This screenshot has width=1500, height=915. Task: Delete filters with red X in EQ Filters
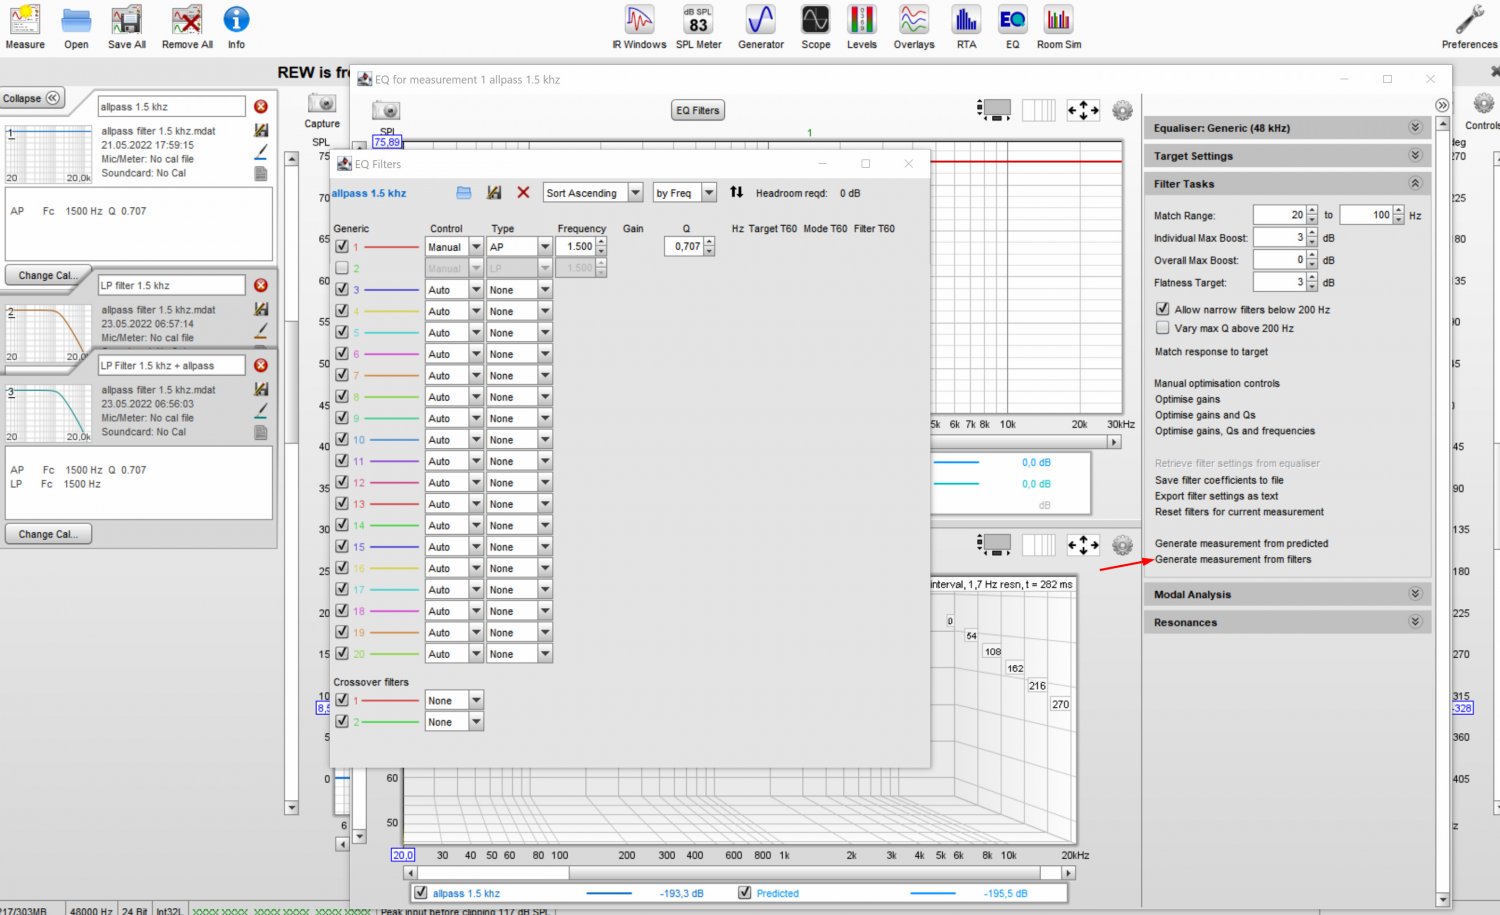pos(523,192)
